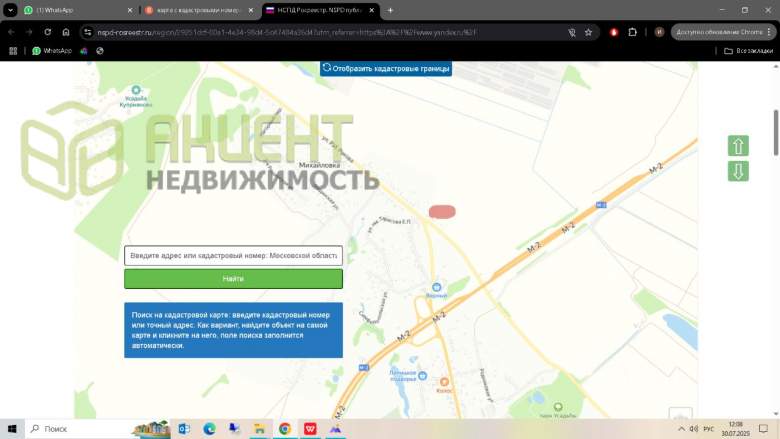The width and height of the screenshot is (780, 439).
Task: Open site information icon in address bar
Action: pos(88,32)
